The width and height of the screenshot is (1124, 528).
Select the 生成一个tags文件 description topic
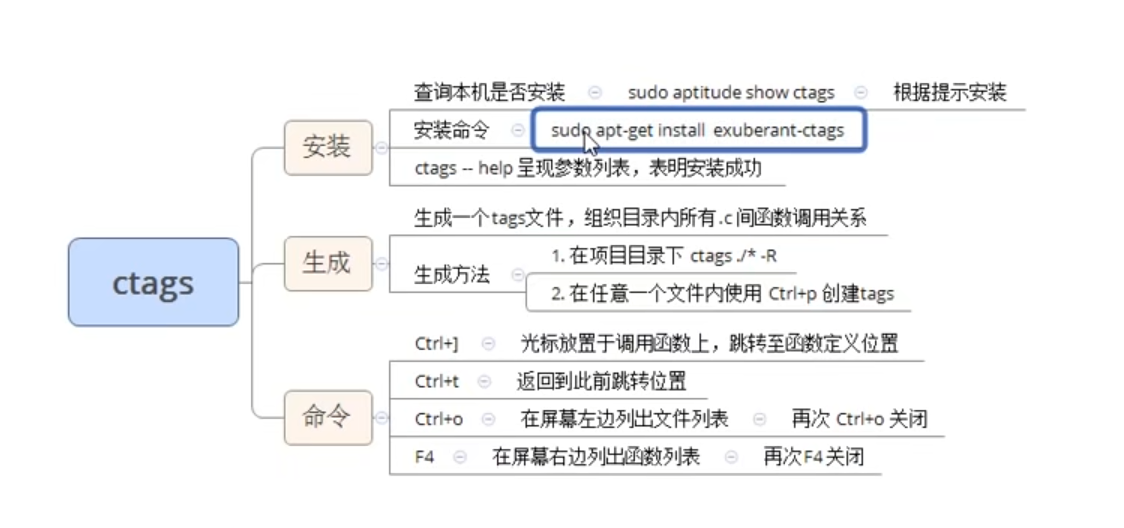(640, 218)
